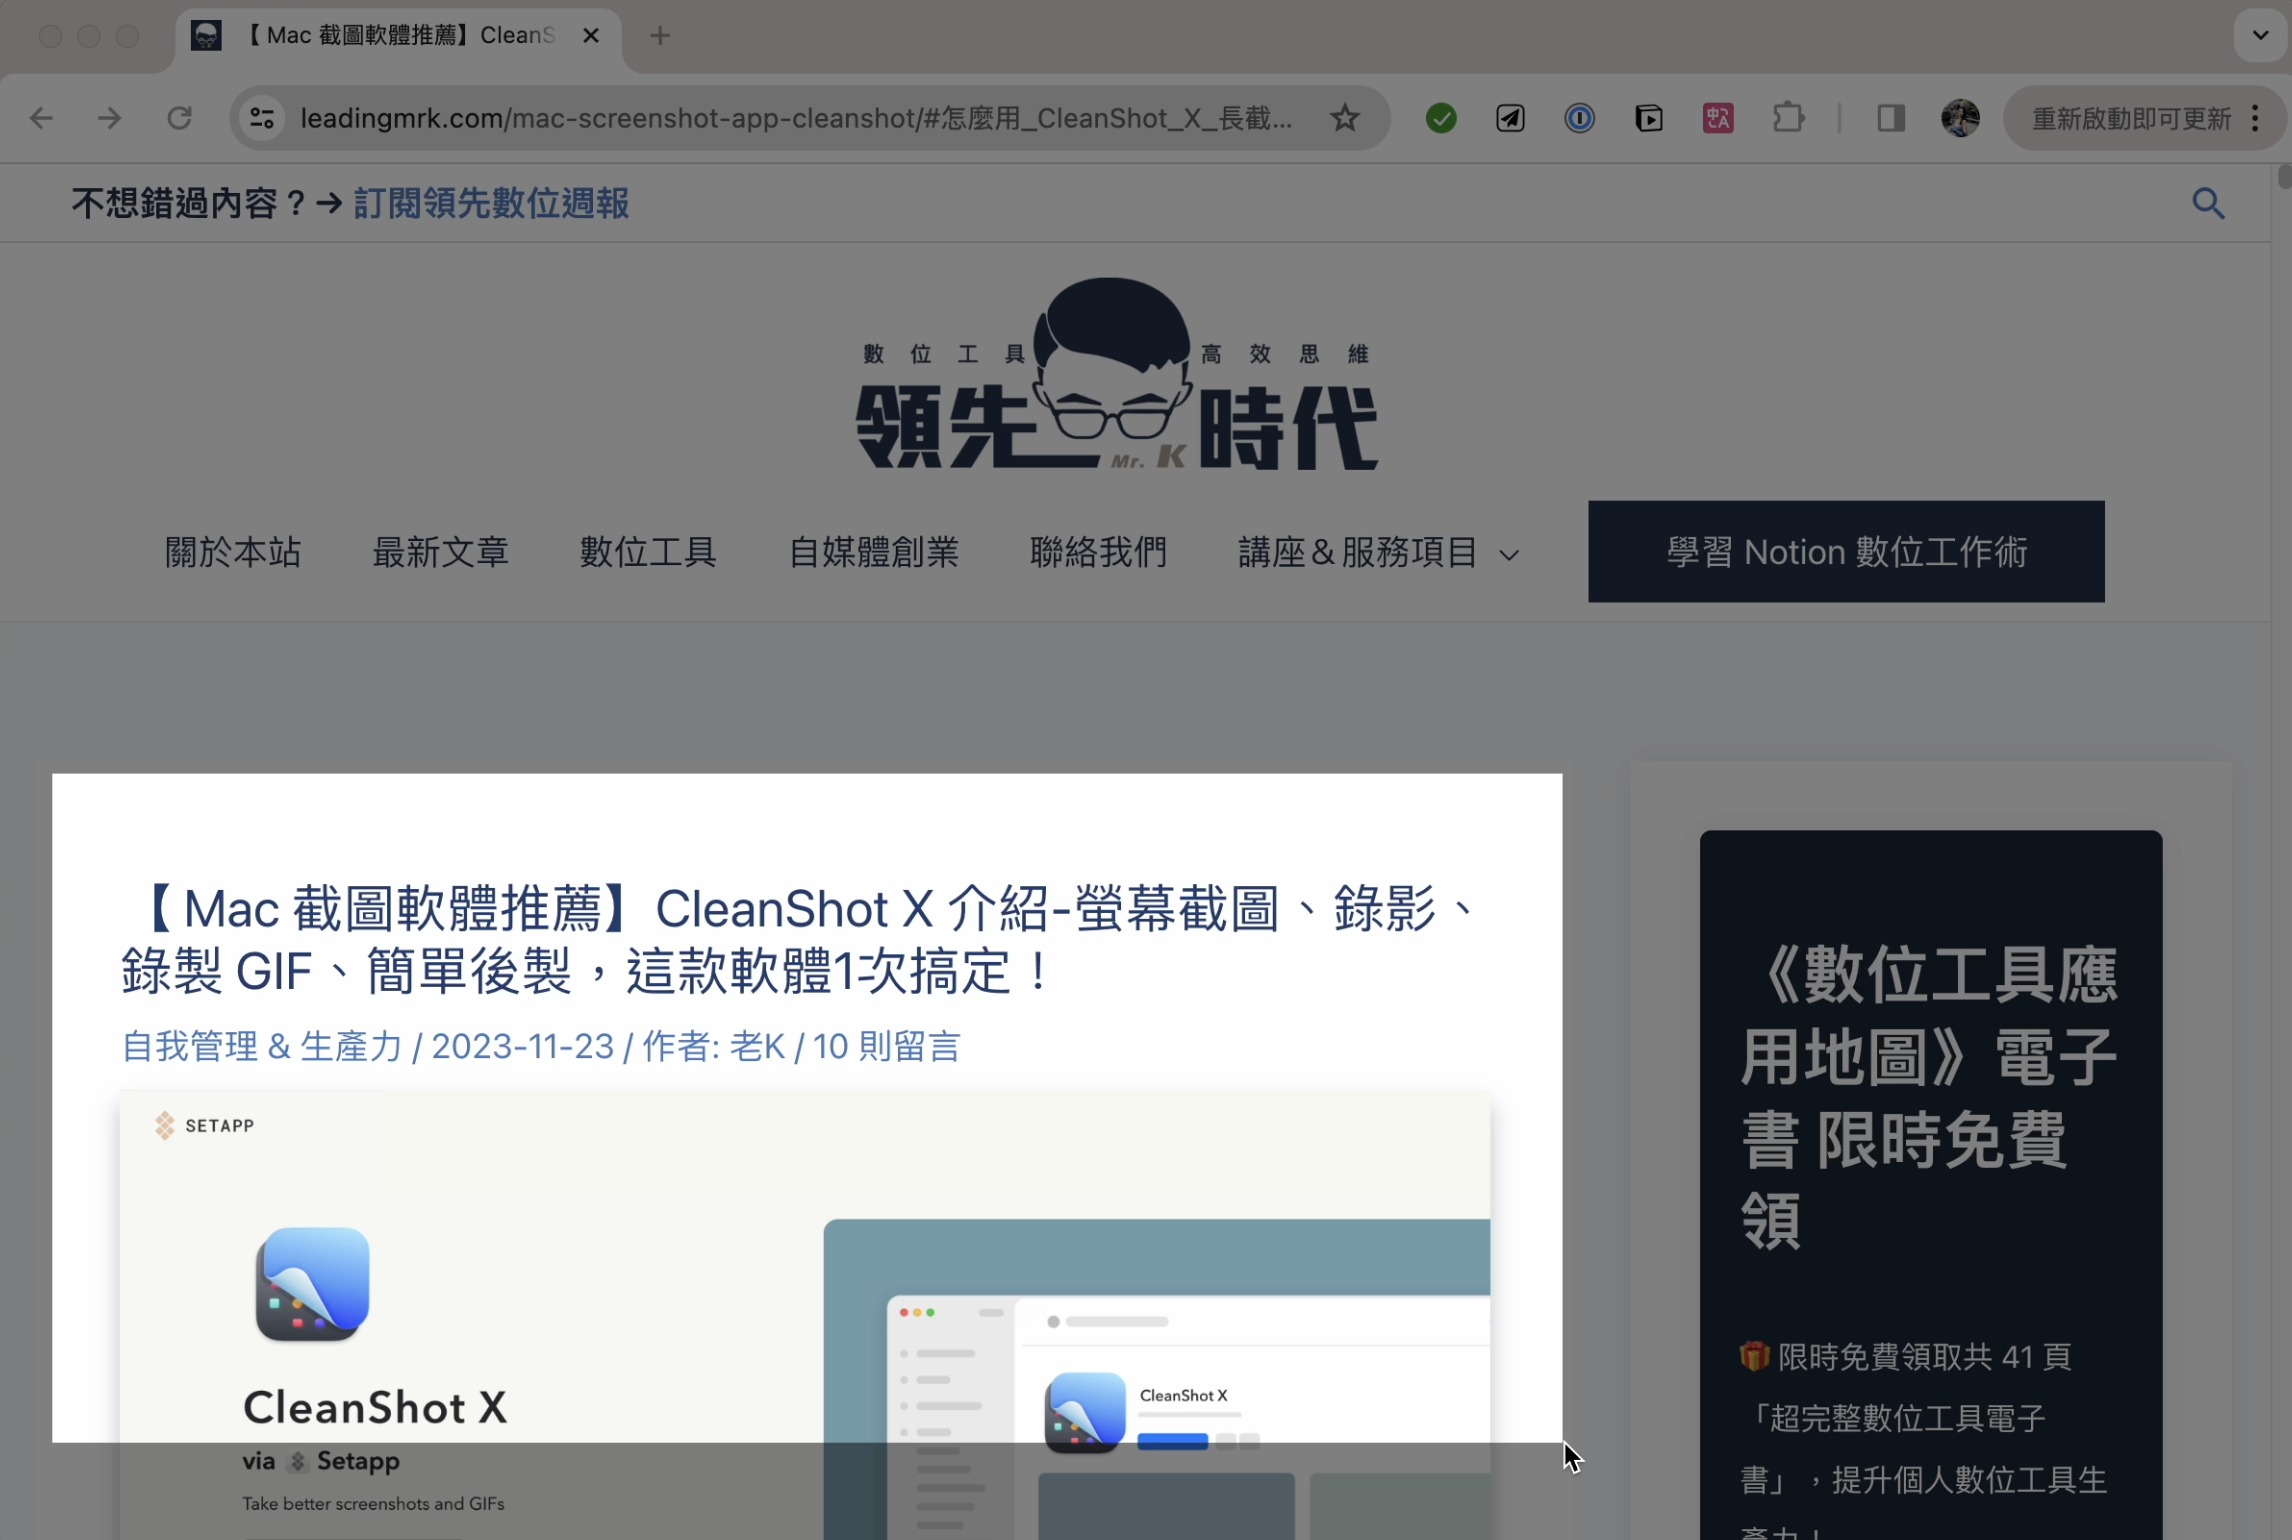Open 自我管理 & 生產力 category link
The width and height of the screenshot is (2292, 1540).
[x=262, y=1046]
